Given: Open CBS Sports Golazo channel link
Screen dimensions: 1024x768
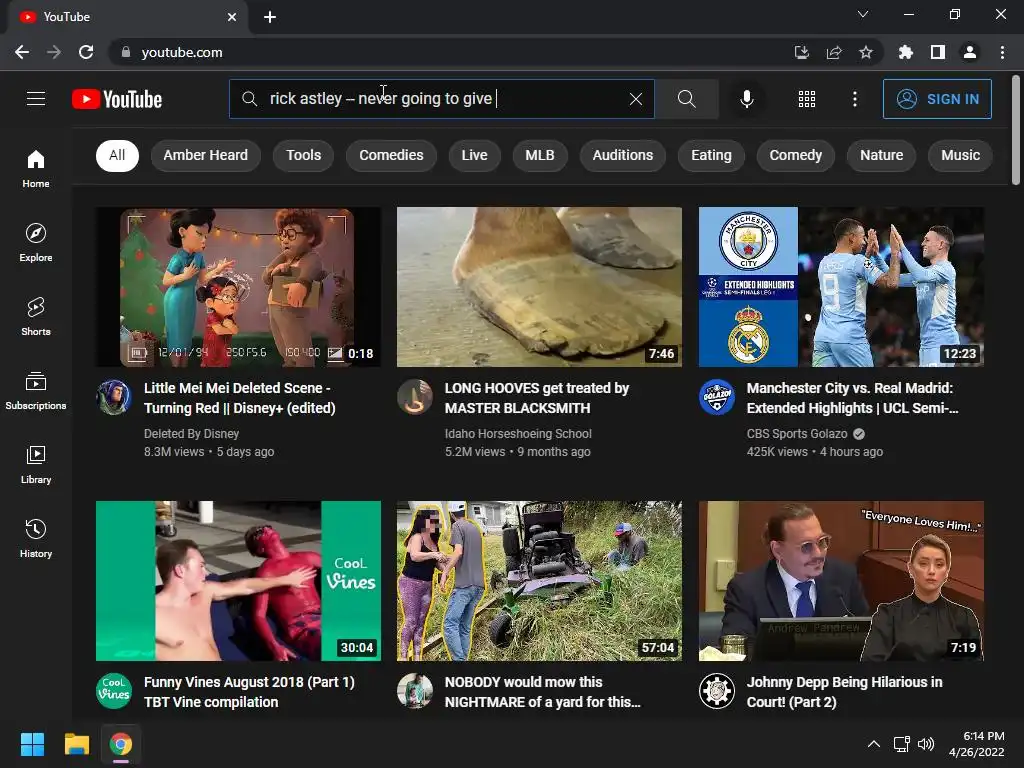Looking at the screenshot, I should (797, 434).
